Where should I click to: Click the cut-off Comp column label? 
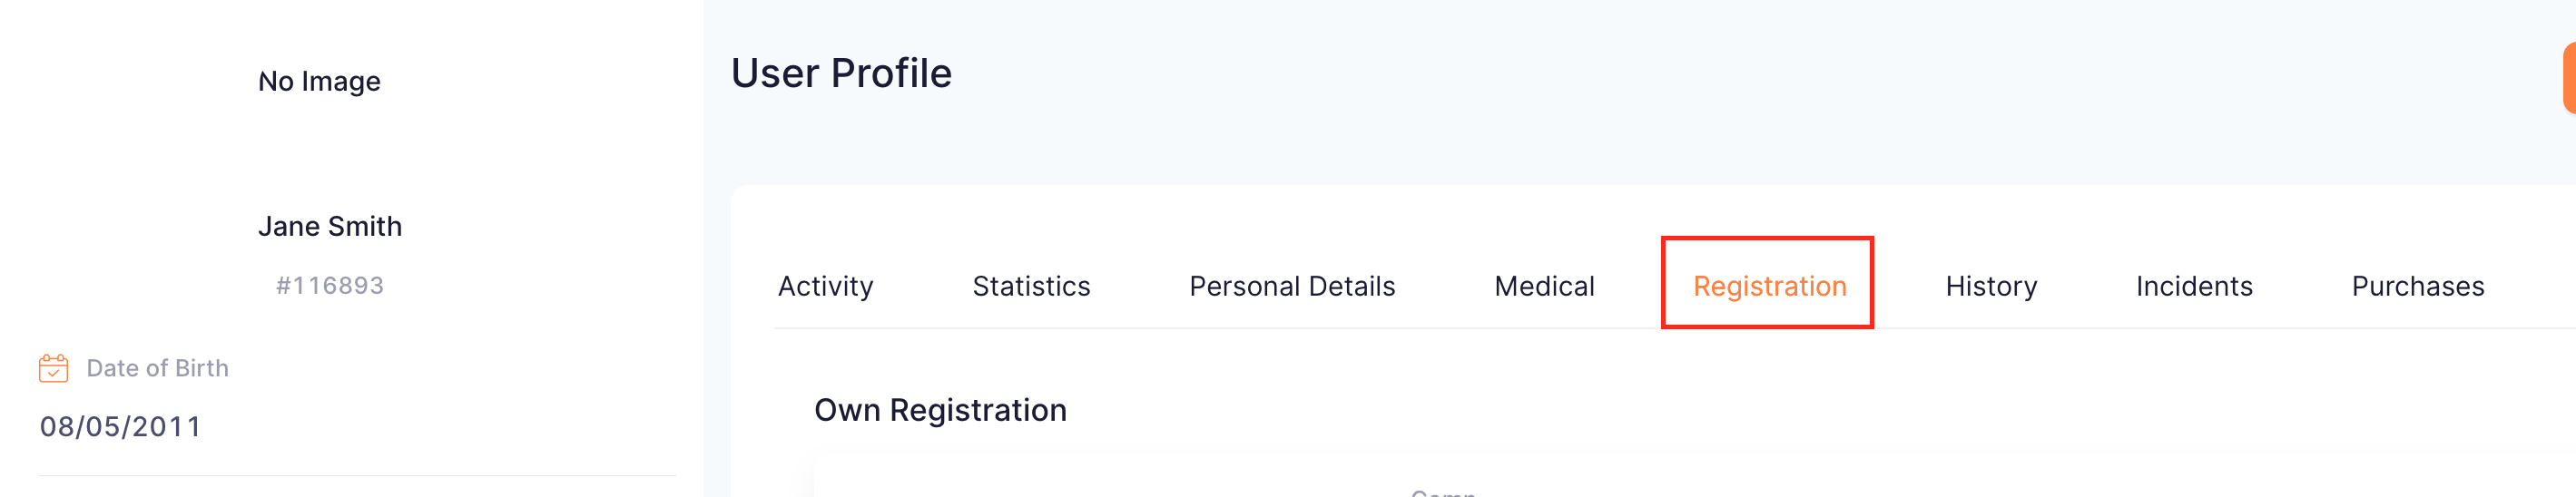click(x=1443, y=492)
